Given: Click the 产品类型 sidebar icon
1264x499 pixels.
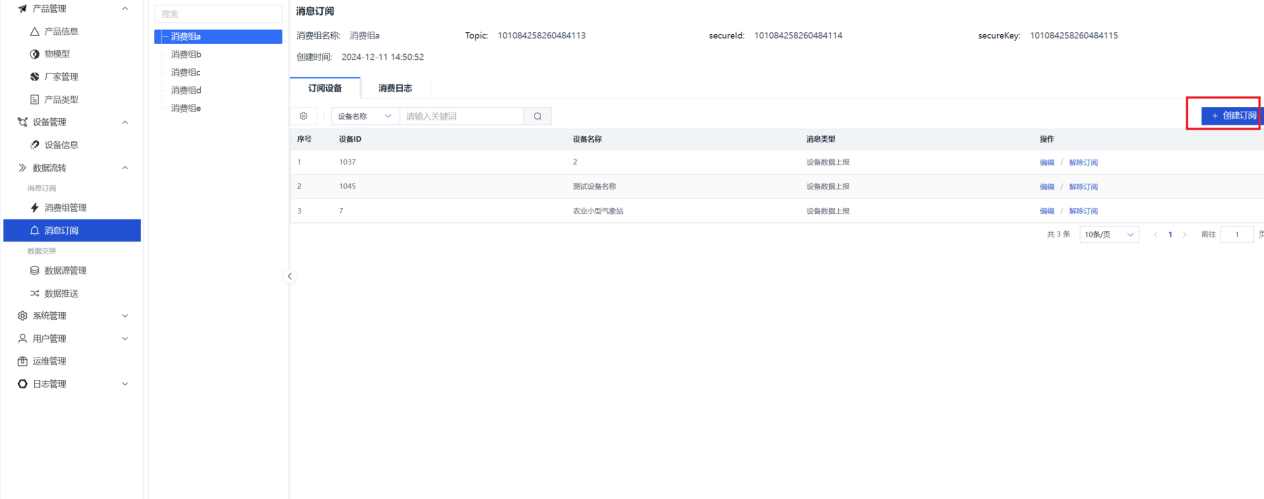Looking at the screenshot, I should pyautogui.click(x=35, y=100).
